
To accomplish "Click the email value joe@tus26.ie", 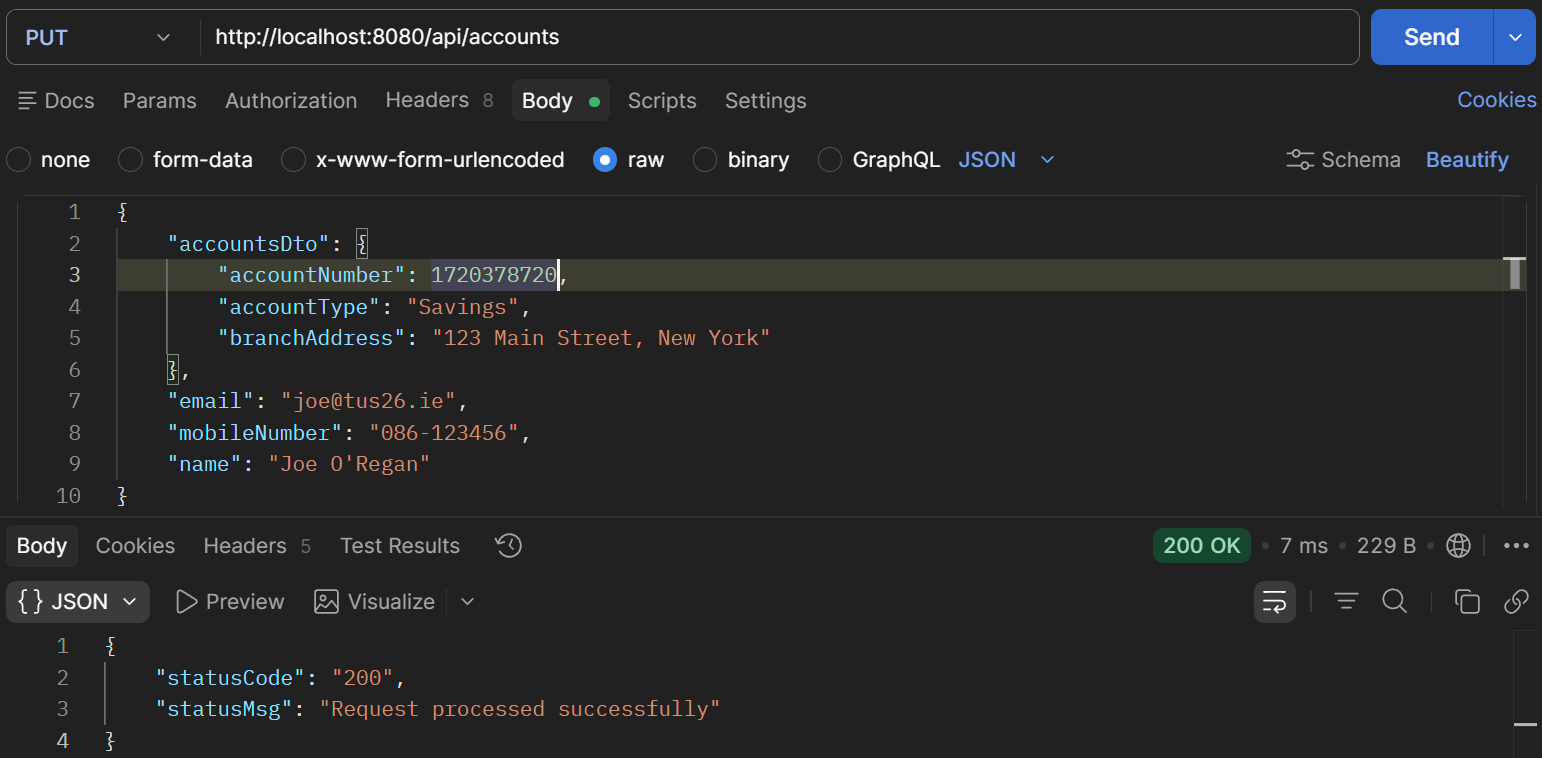I will 368,401.
